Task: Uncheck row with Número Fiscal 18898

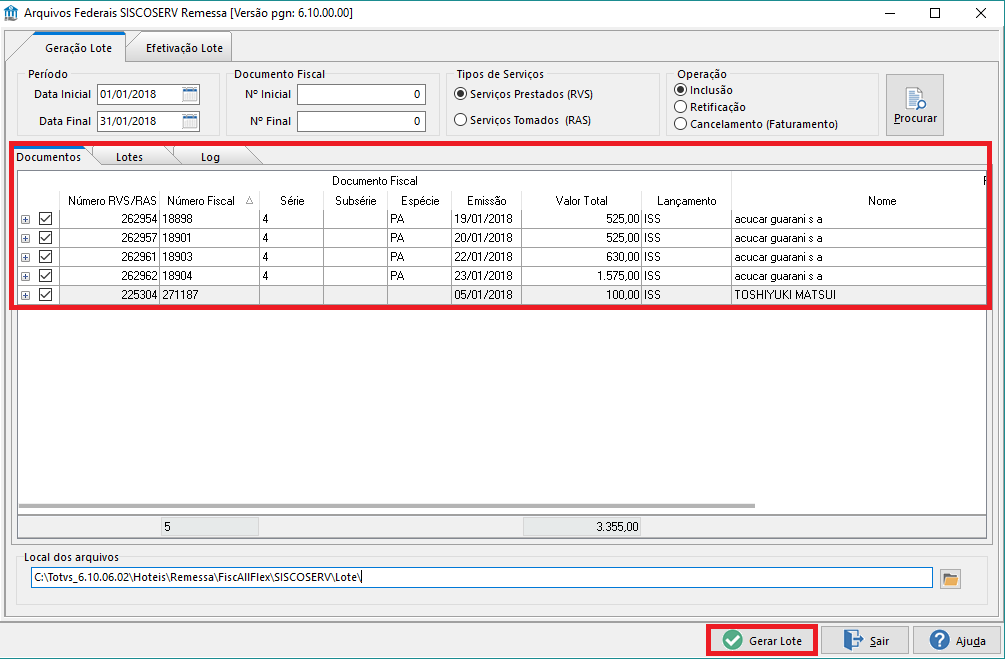Action: click(46, 219)
